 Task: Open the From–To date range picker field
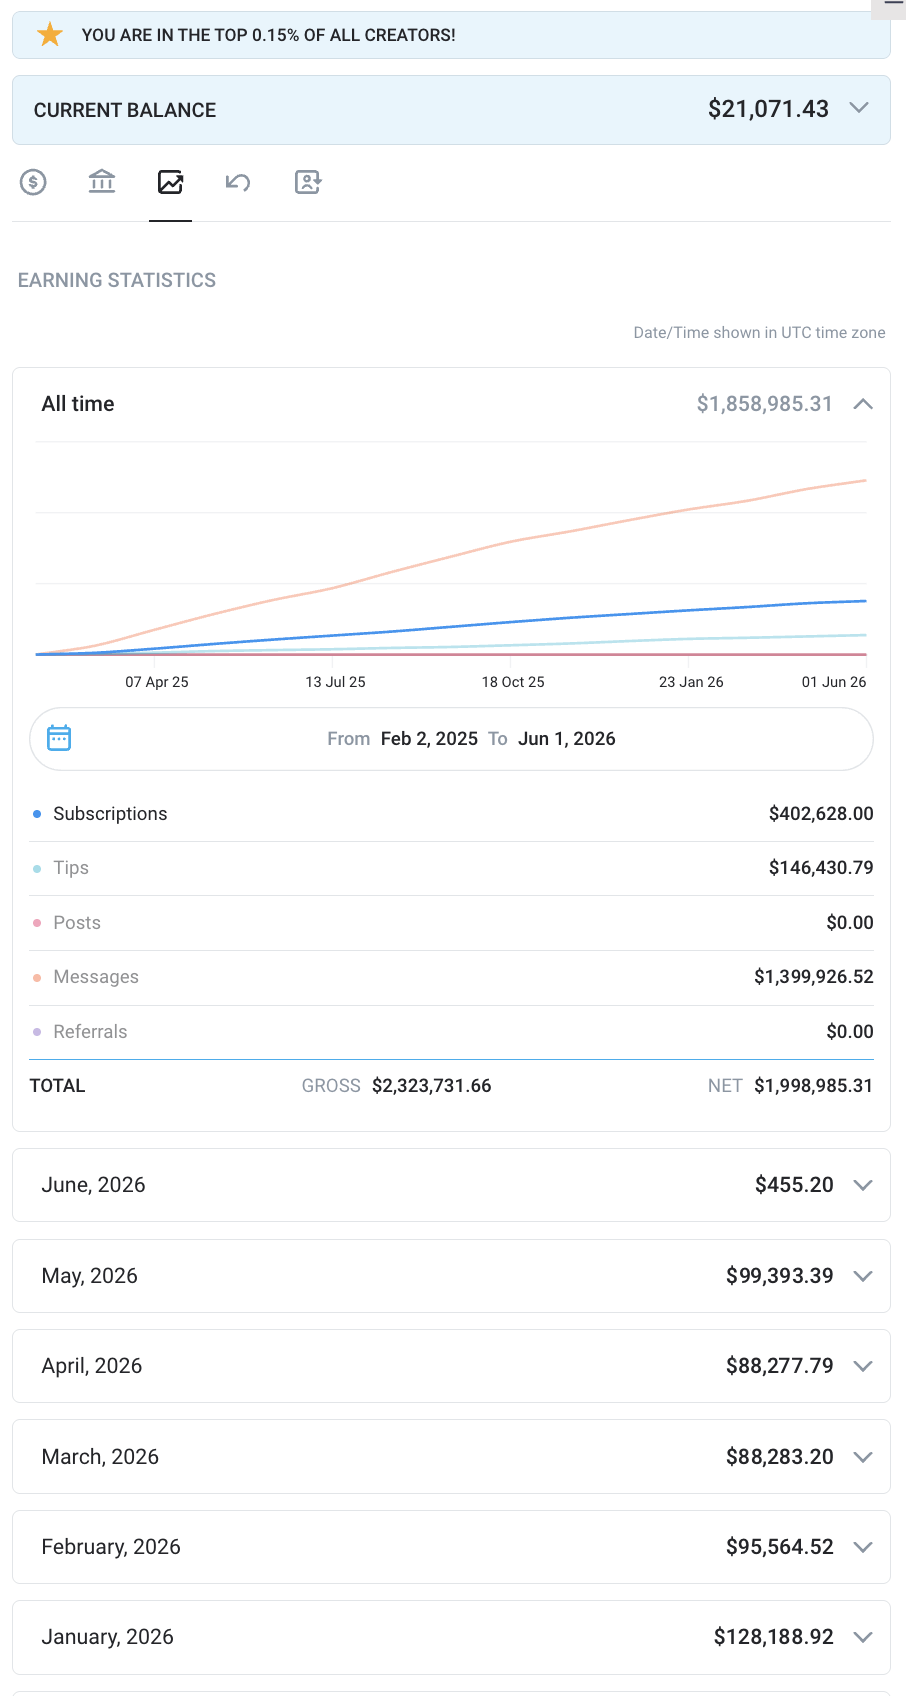[x=451, y=739]
